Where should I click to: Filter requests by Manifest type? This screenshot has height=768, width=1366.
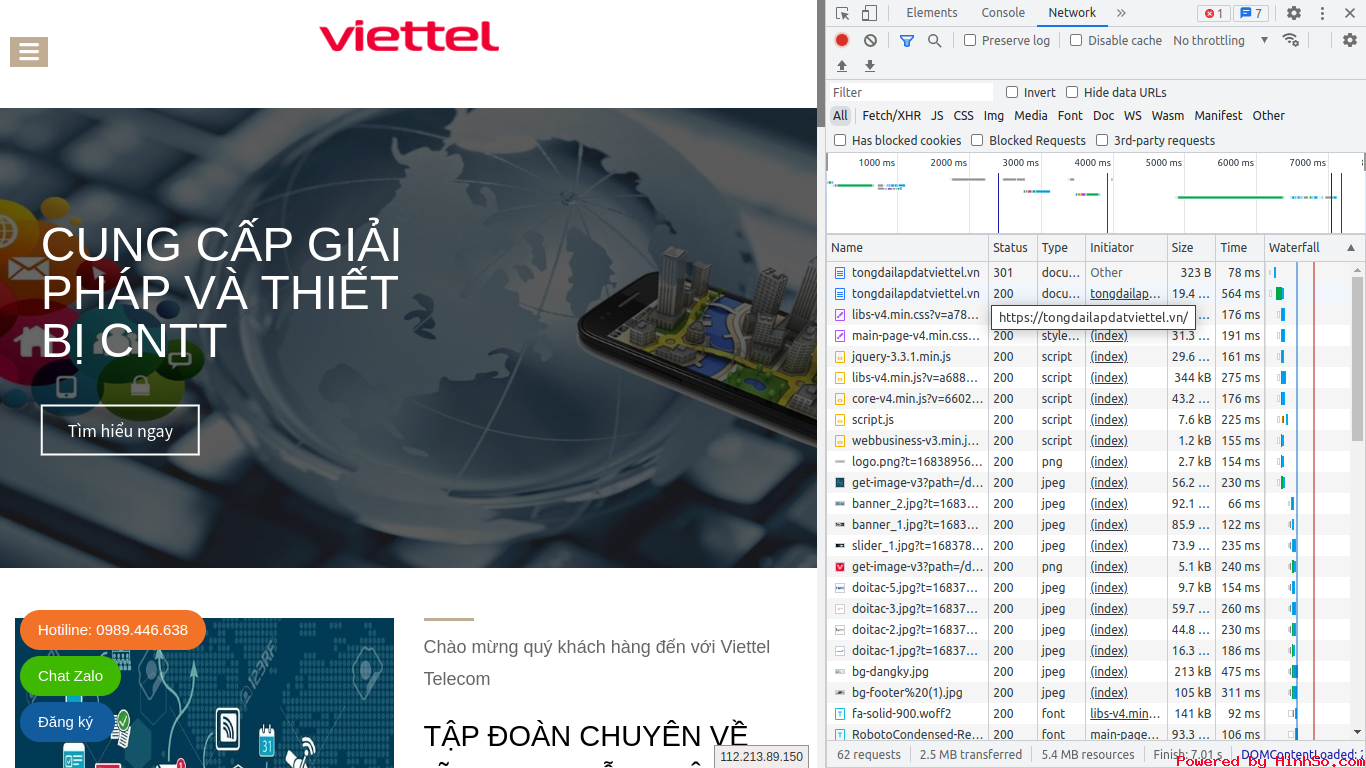[x=1218, y=116]
